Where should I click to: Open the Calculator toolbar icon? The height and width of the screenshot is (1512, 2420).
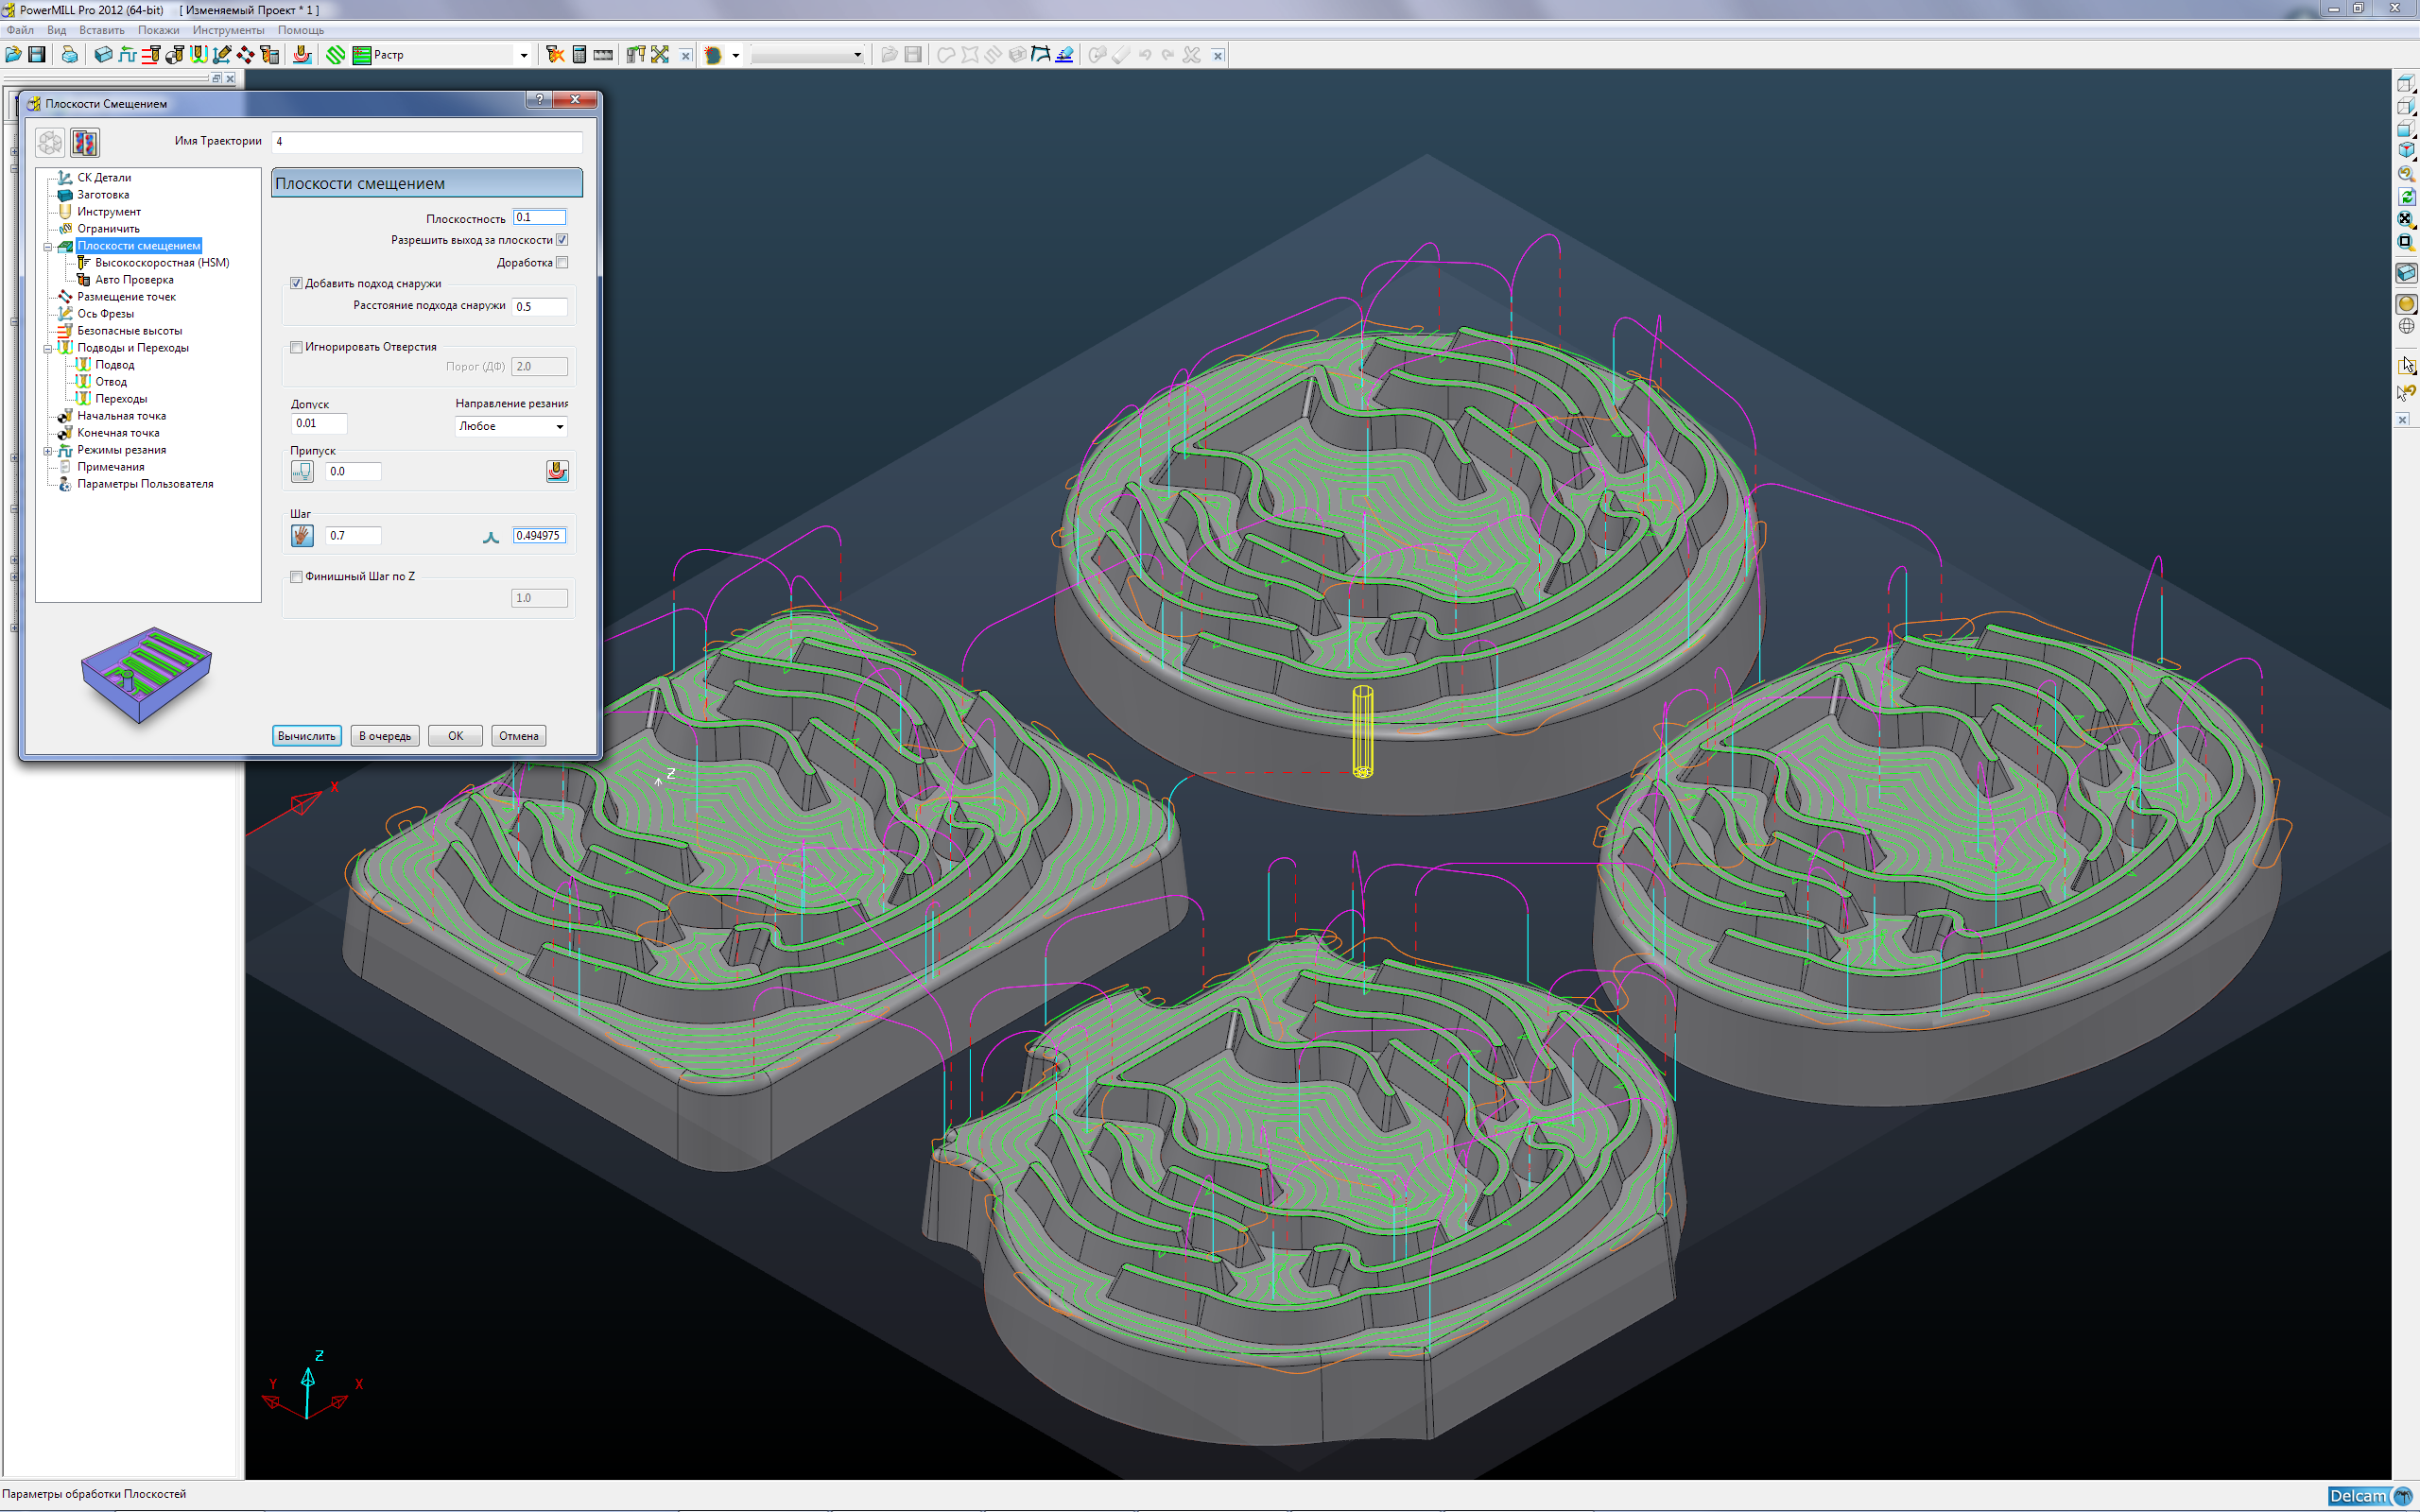[x=579, y=55]
